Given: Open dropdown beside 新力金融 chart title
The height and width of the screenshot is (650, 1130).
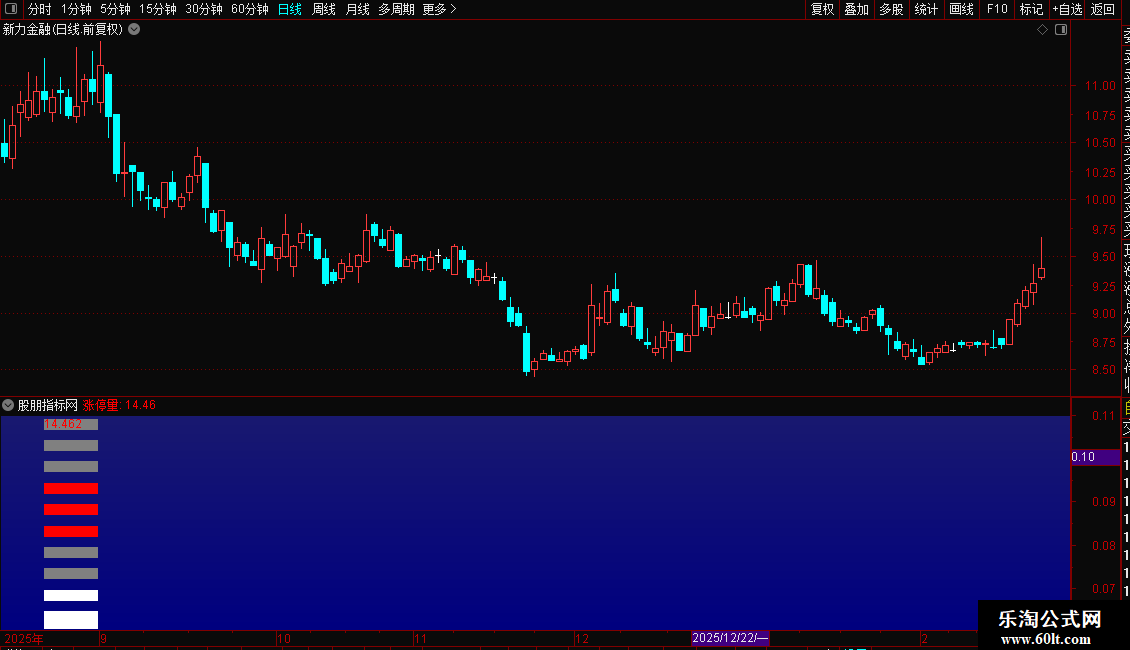Looking at the screenshot, I should pos(134,30).
